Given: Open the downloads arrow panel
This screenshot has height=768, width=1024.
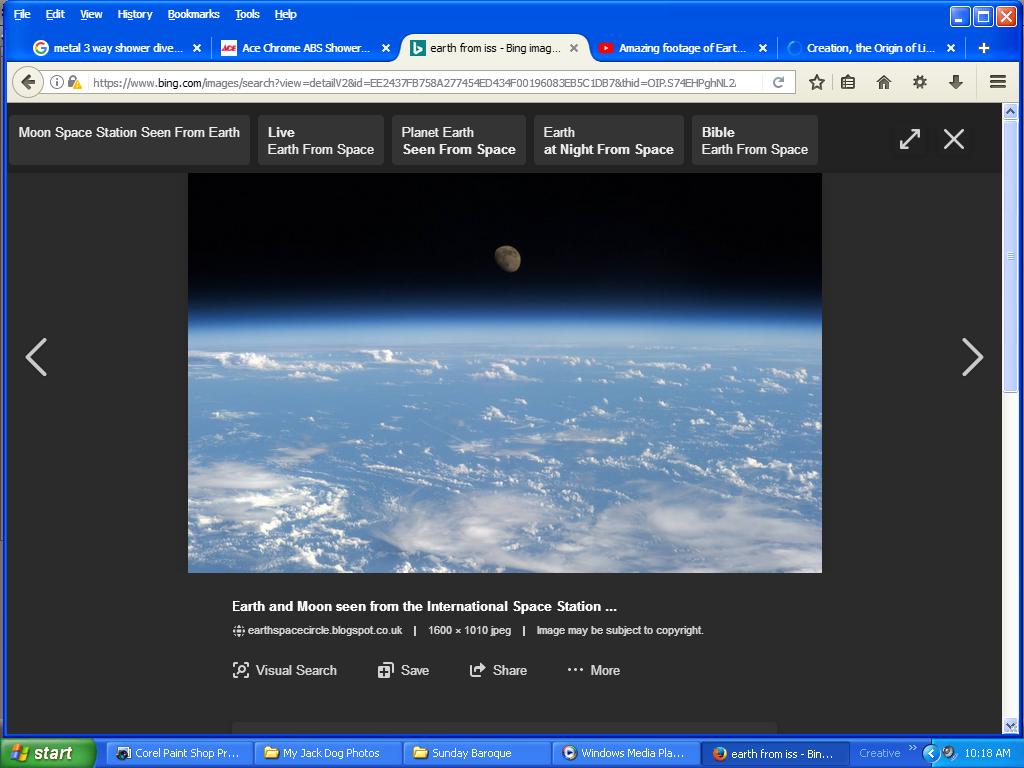Looking at the screenshot, I should [x=956, y=82].
